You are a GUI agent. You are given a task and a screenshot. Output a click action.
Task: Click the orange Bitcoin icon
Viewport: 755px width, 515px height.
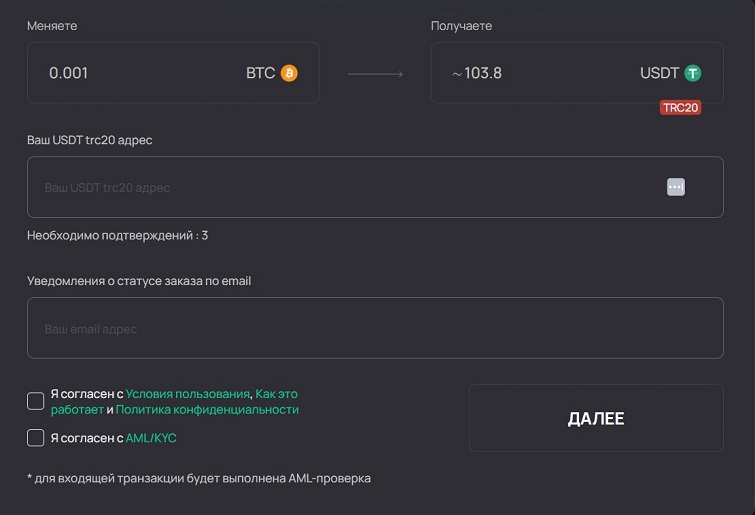(289, 73)
